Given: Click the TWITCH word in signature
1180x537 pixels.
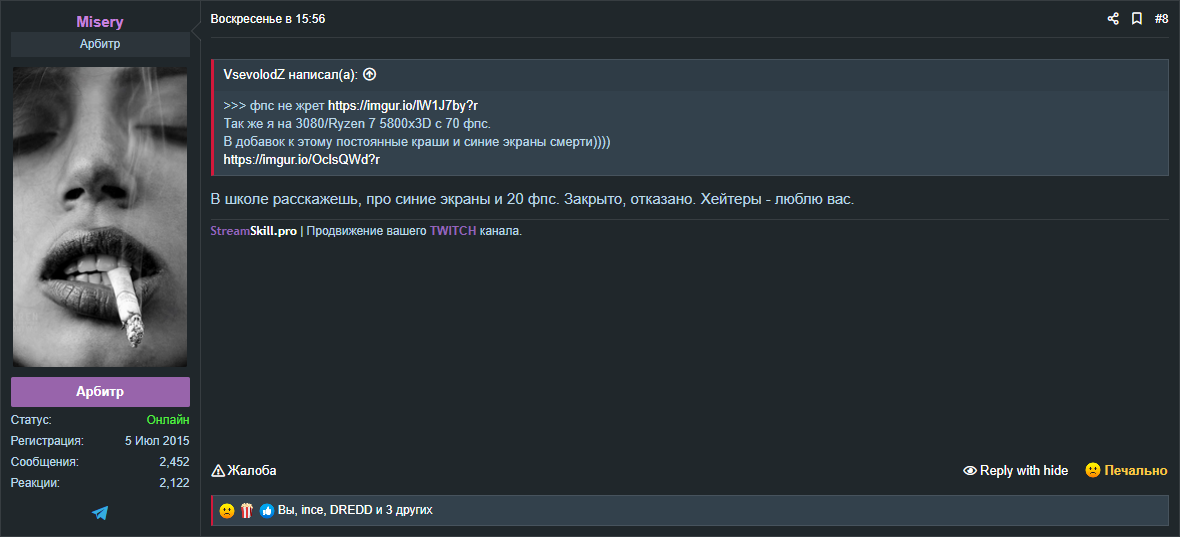Looking at the screenshot, I should (453, 231).
